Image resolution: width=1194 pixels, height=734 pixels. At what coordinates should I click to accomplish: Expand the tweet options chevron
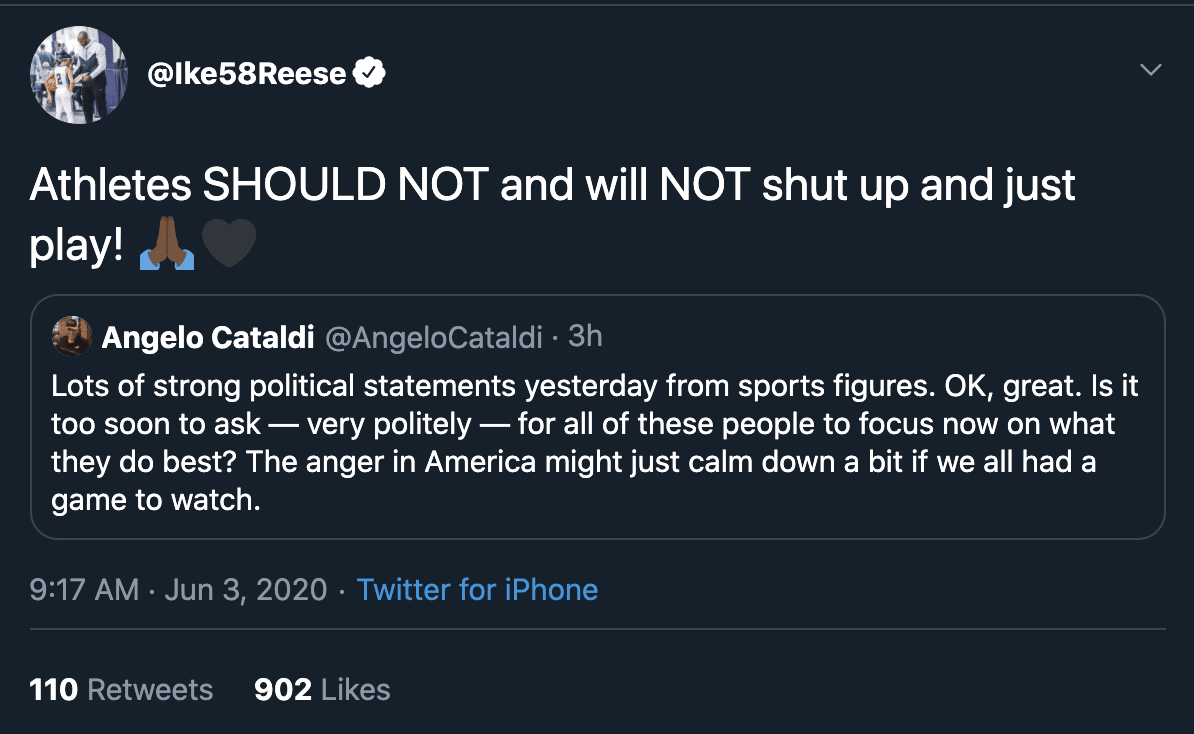point(1151,70)
